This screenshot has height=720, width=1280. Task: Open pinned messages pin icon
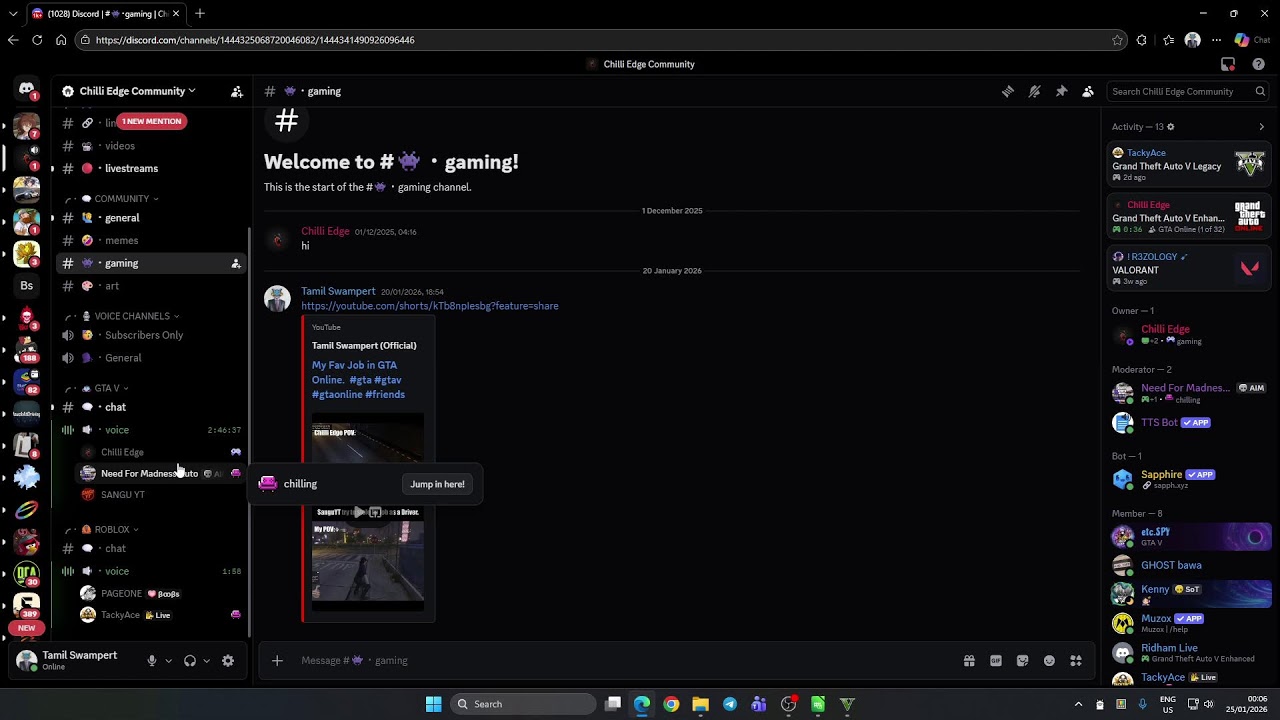click(1061, 91)
